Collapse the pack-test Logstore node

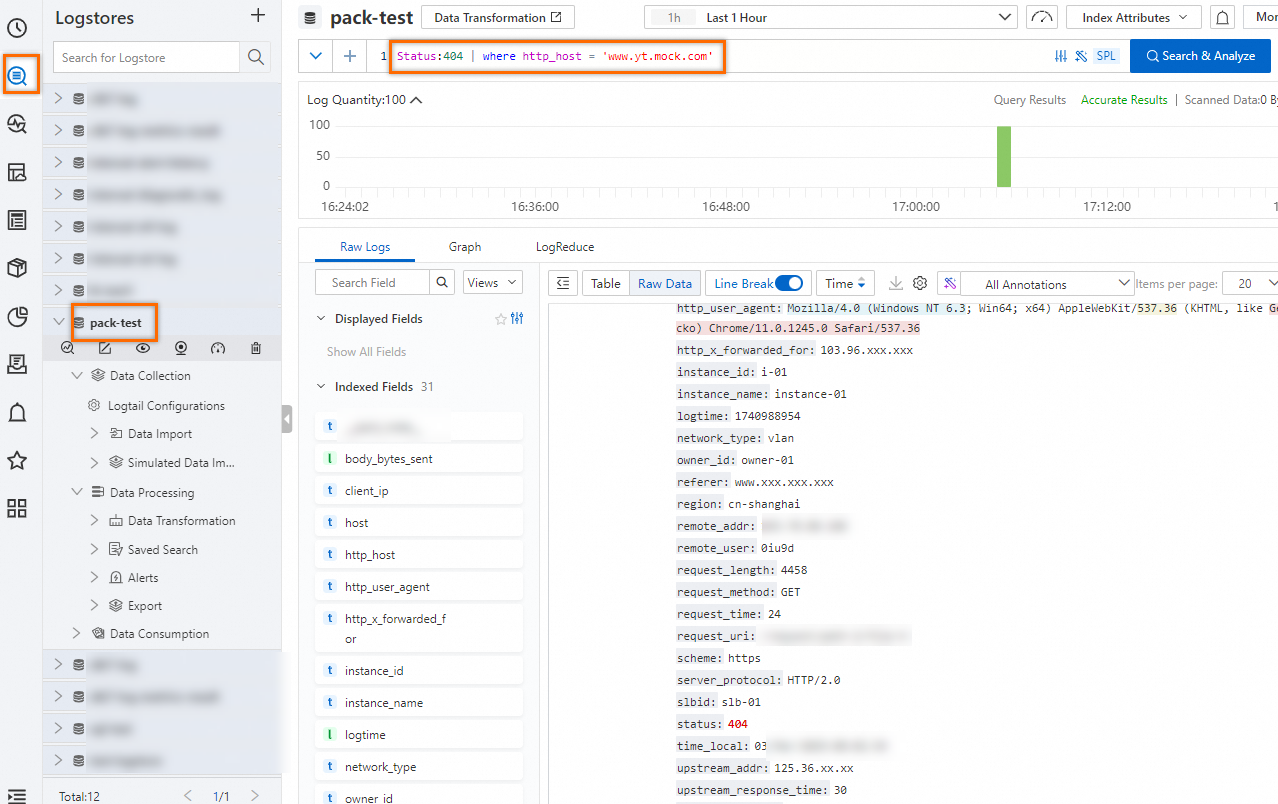(x=58, y=322)
